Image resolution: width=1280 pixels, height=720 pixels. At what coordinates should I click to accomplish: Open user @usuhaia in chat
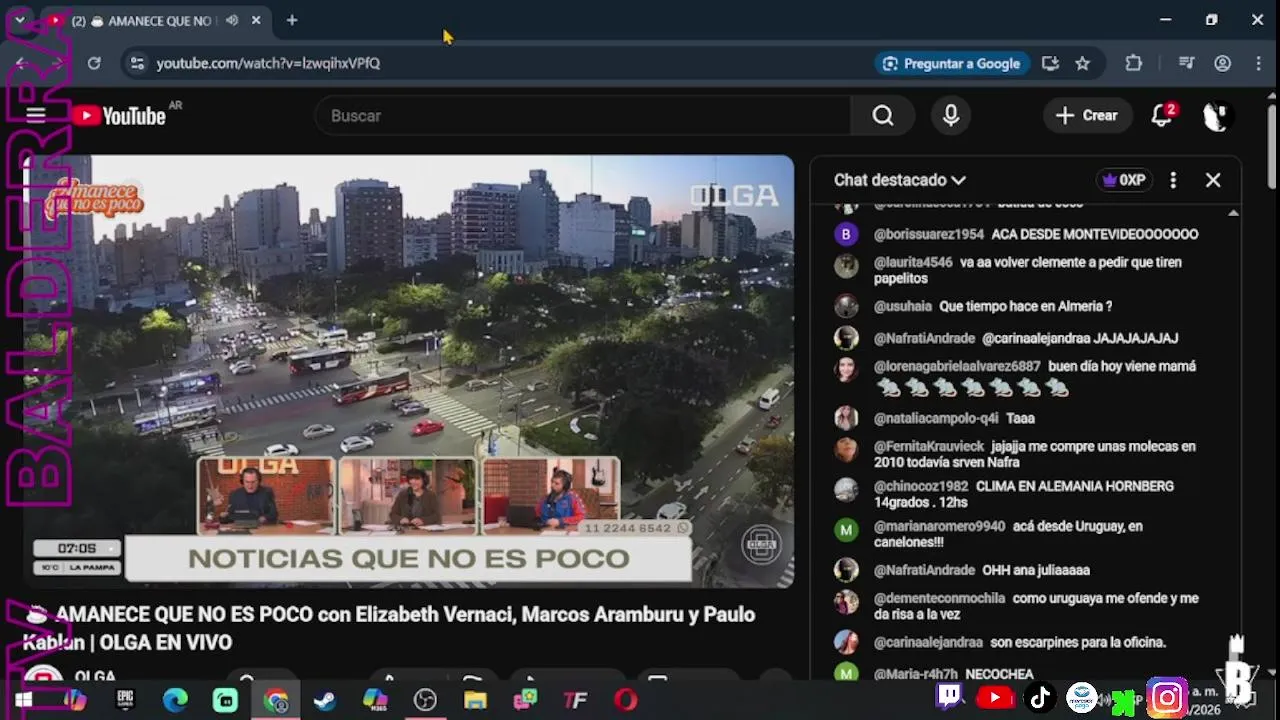(902, 306)
